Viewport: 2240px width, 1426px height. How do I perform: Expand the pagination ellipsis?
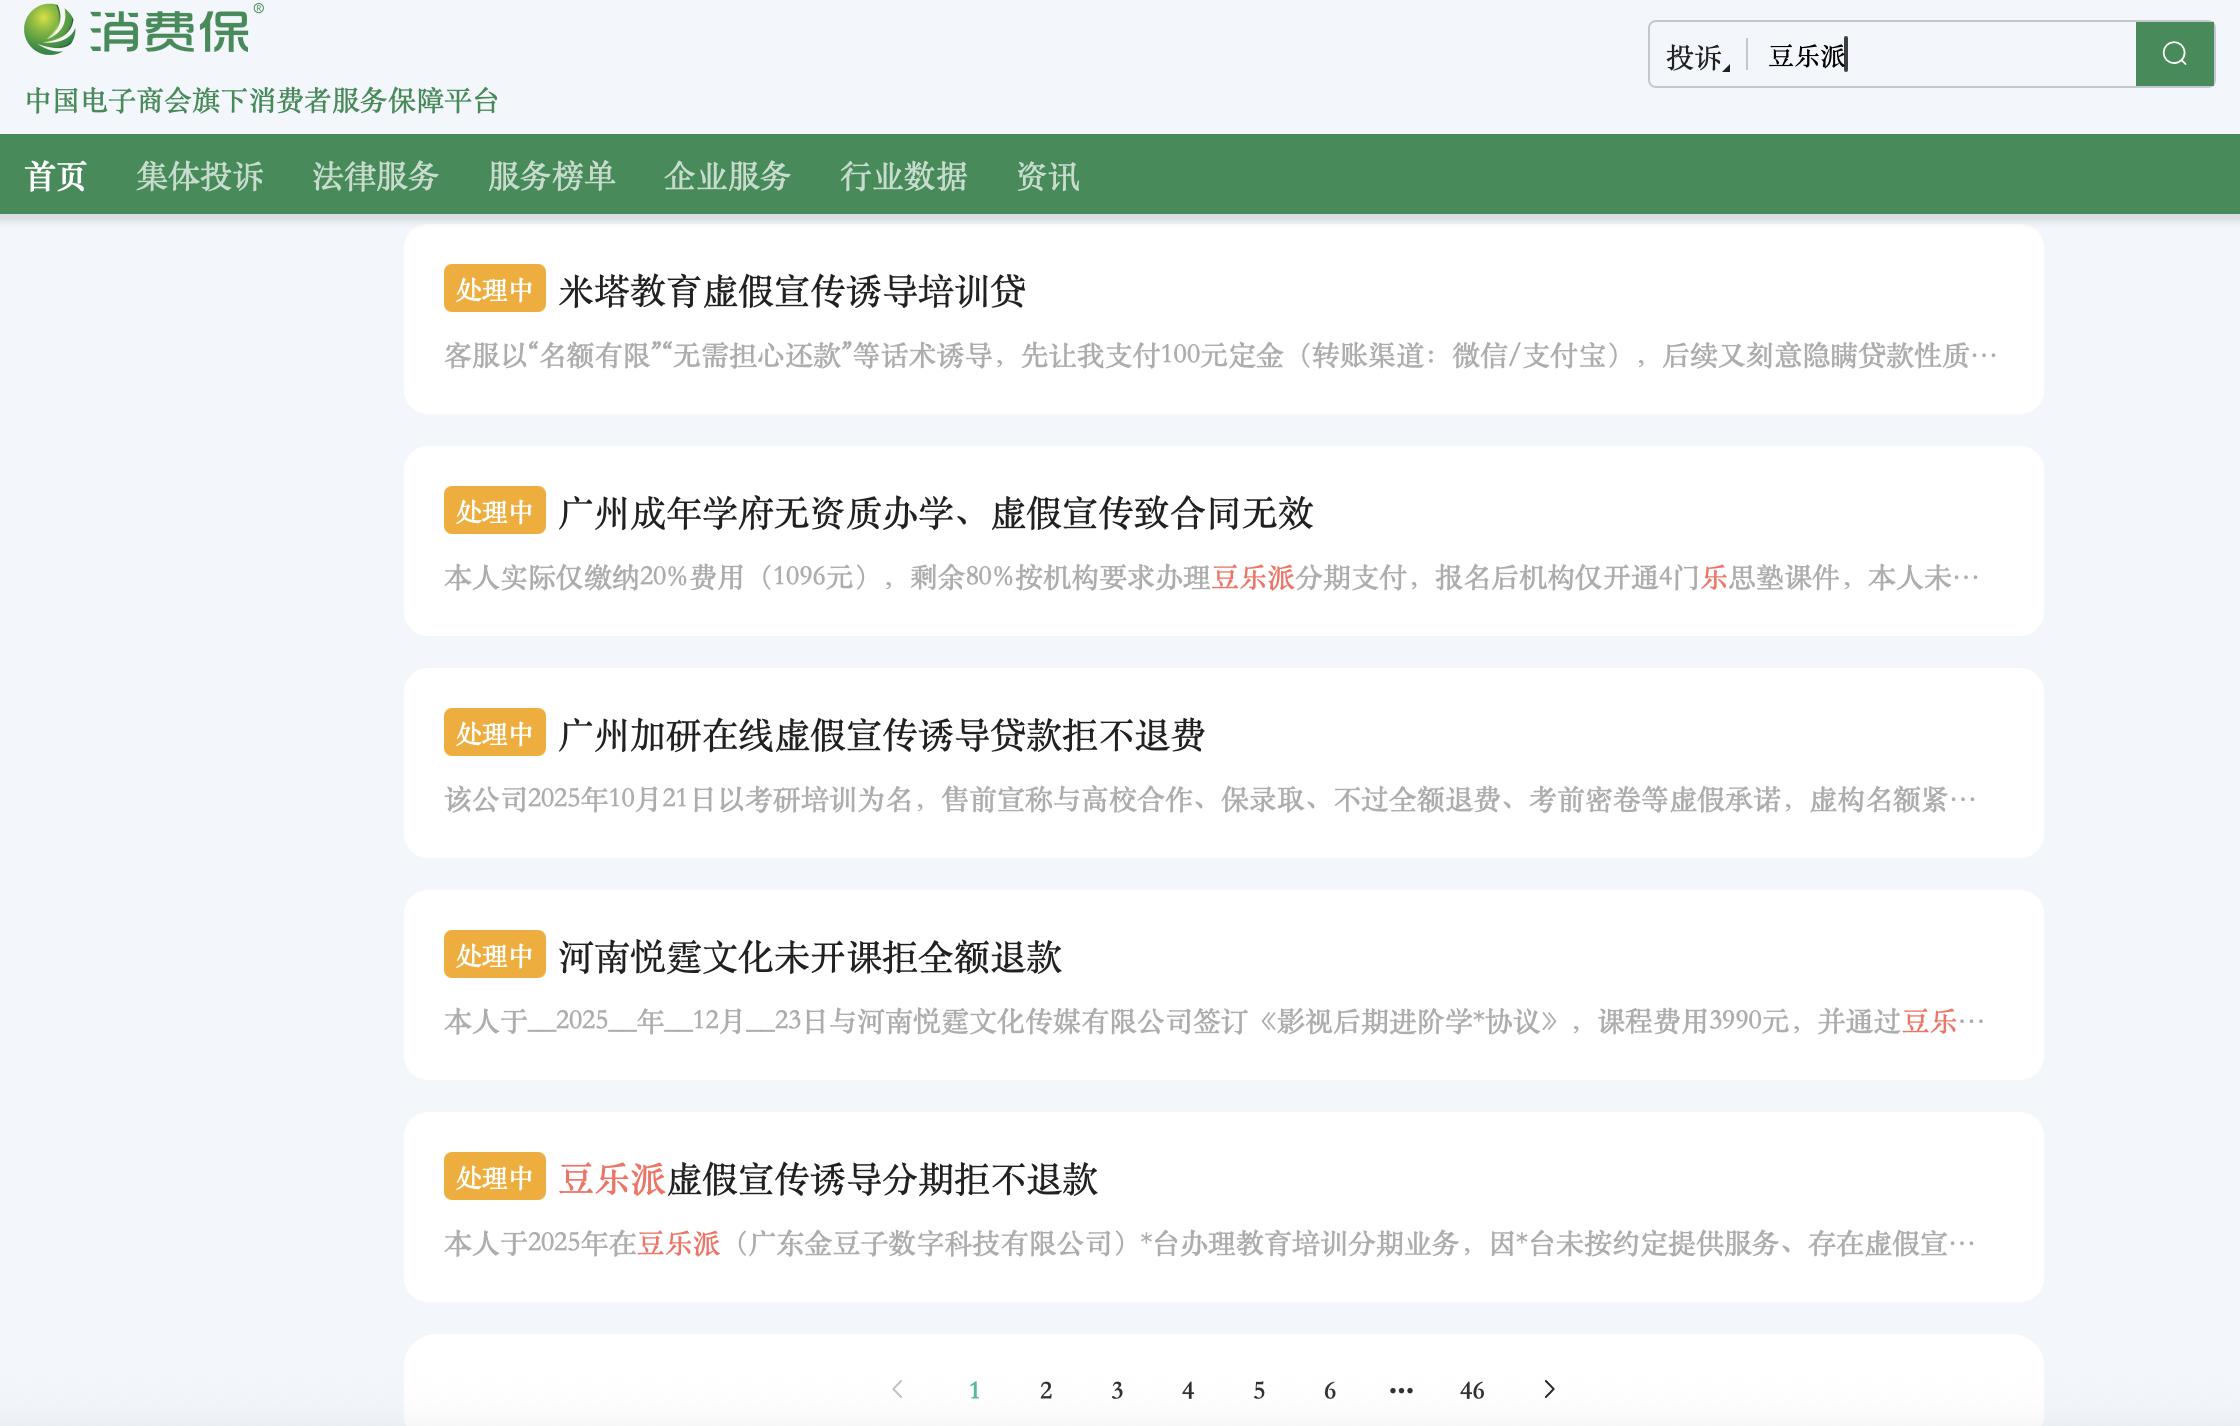coord(1401,1390)
